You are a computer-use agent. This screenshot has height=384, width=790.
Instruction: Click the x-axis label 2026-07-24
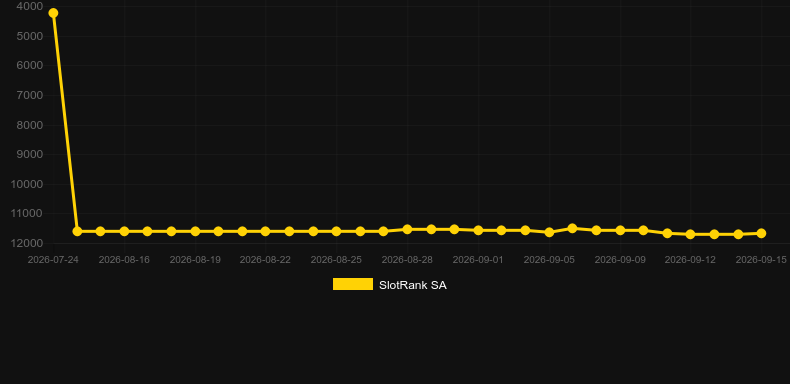coord(53,260)
